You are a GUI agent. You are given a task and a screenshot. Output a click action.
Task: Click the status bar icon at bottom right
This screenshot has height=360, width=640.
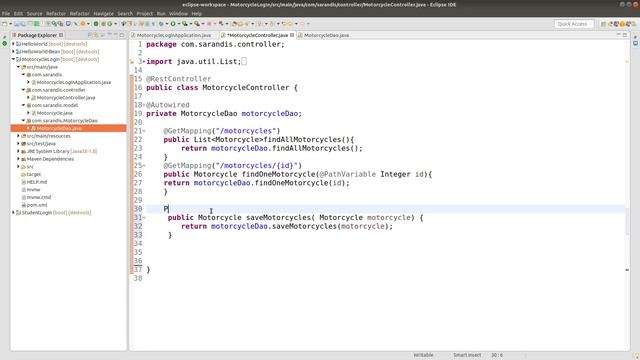coord(636,356)
